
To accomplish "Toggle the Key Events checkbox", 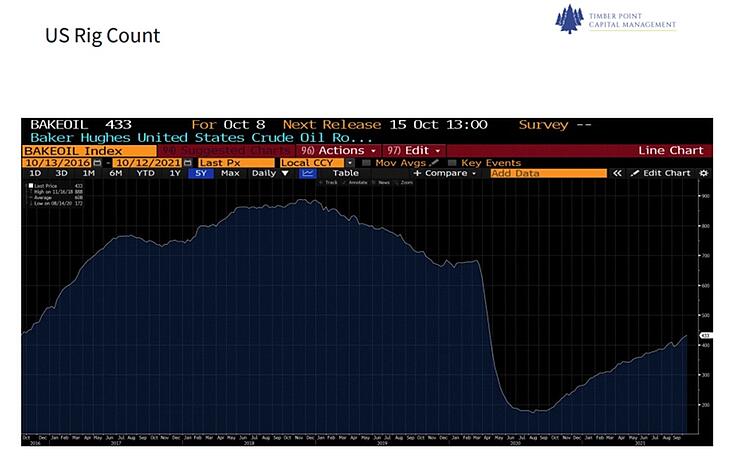I will 452,163.
